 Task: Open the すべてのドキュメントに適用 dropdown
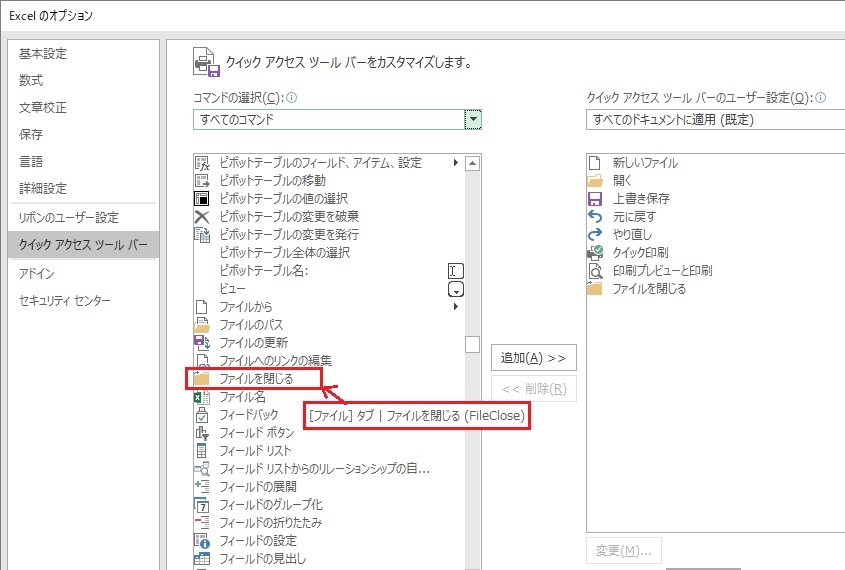pyautogui.click(x=716, y=120)
